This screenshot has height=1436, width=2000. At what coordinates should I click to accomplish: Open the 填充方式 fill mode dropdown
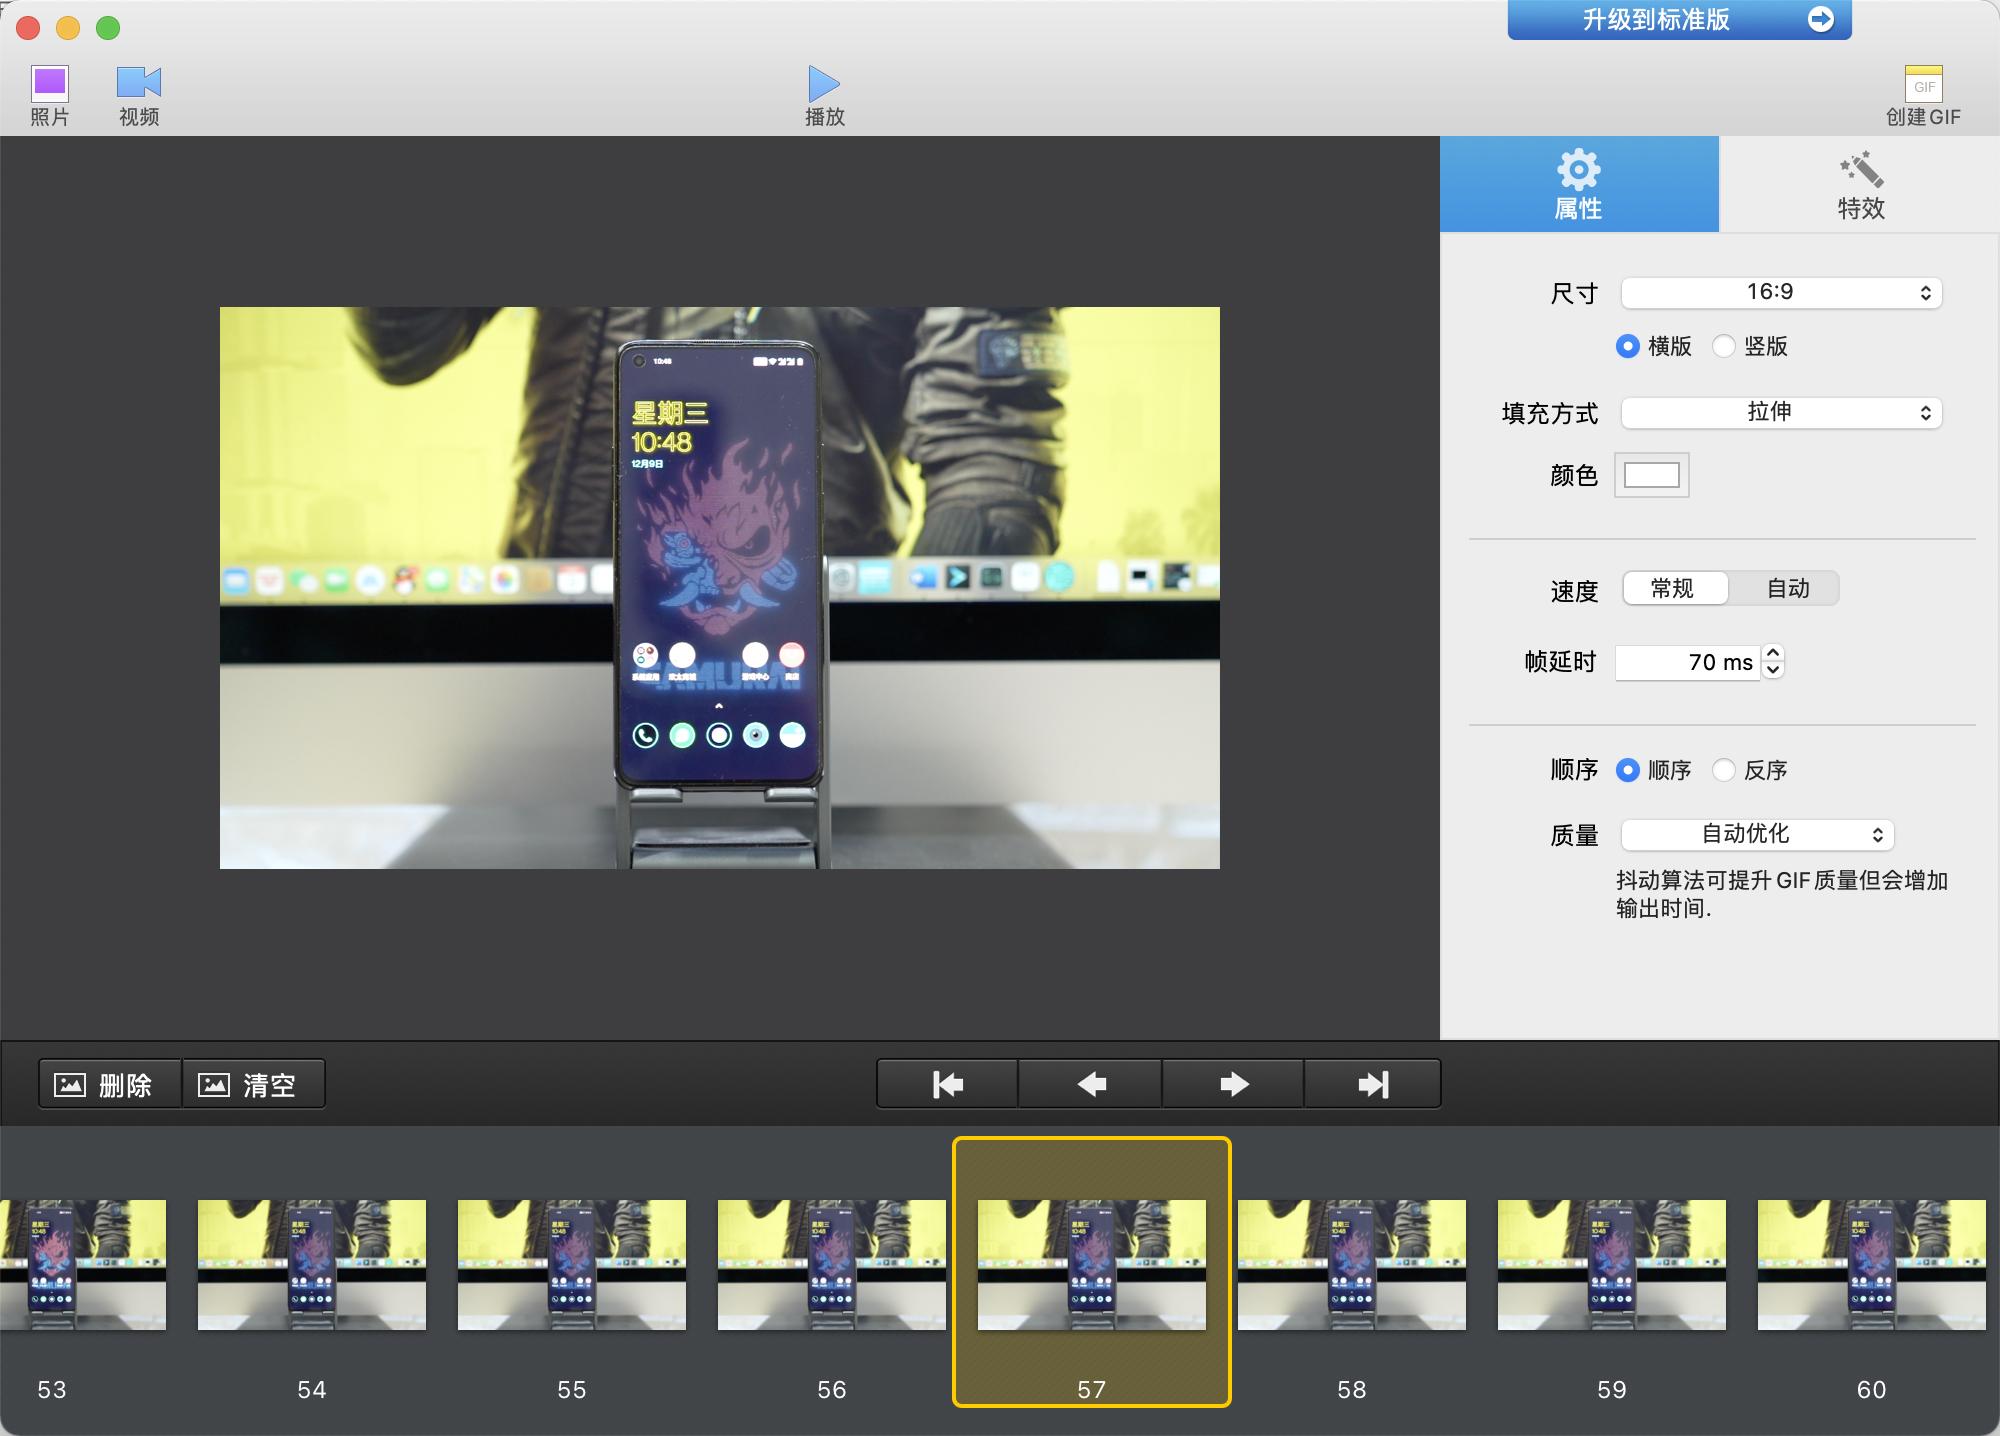[1781, 413]
